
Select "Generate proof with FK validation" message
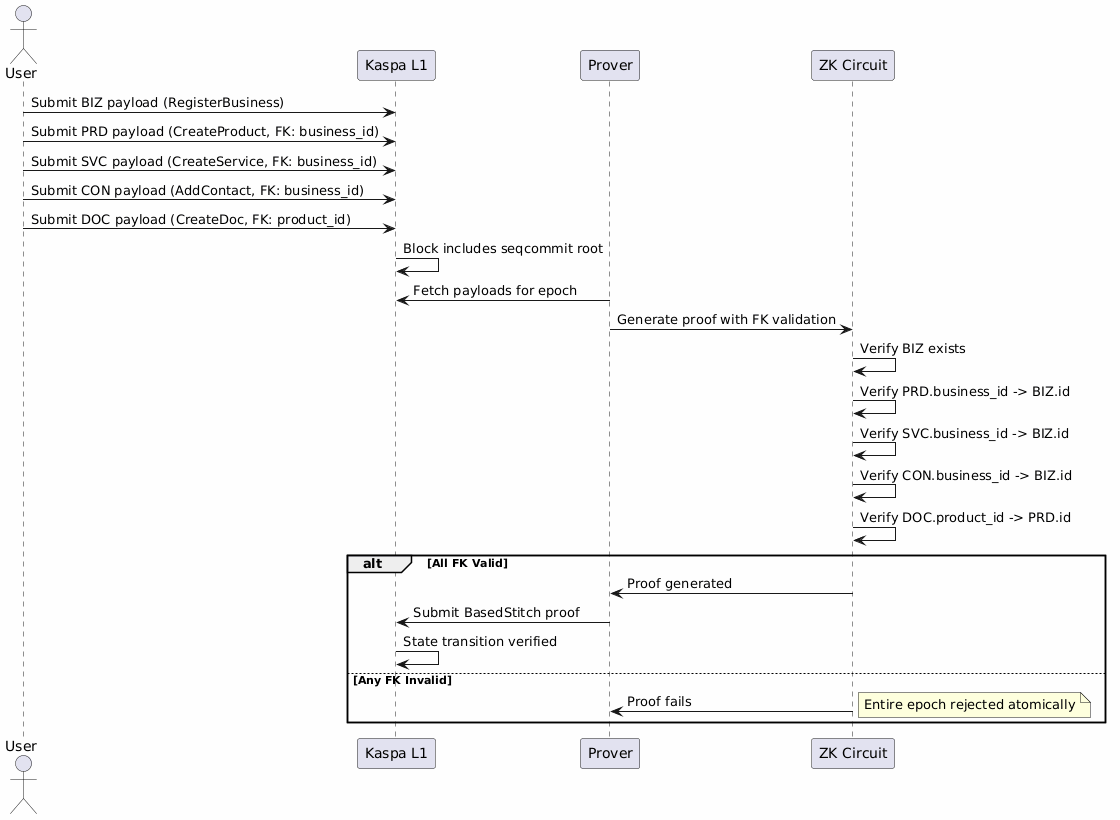click(x=726, y=319)
